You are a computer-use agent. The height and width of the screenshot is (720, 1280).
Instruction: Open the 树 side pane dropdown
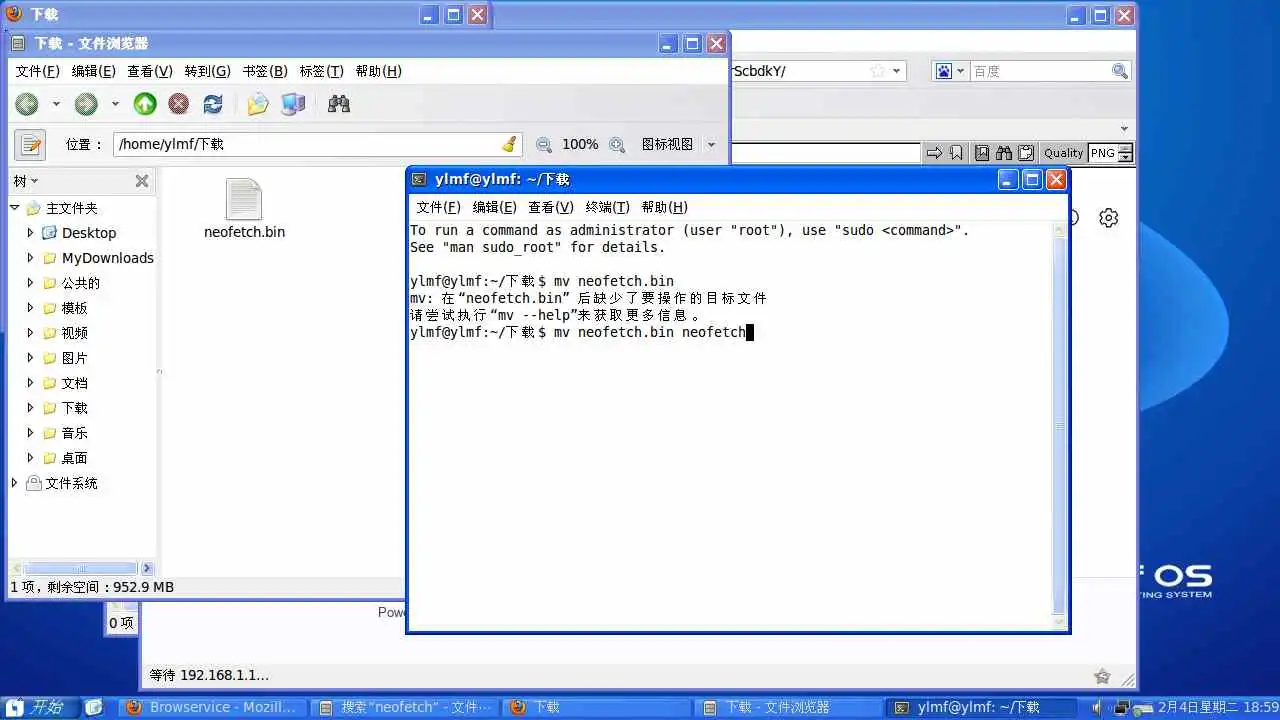26,181
